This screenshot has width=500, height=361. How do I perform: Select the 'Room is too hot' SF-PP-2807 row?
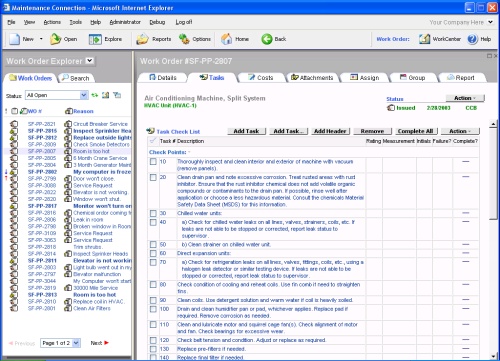pyautogui.click(x=68, y=151)
